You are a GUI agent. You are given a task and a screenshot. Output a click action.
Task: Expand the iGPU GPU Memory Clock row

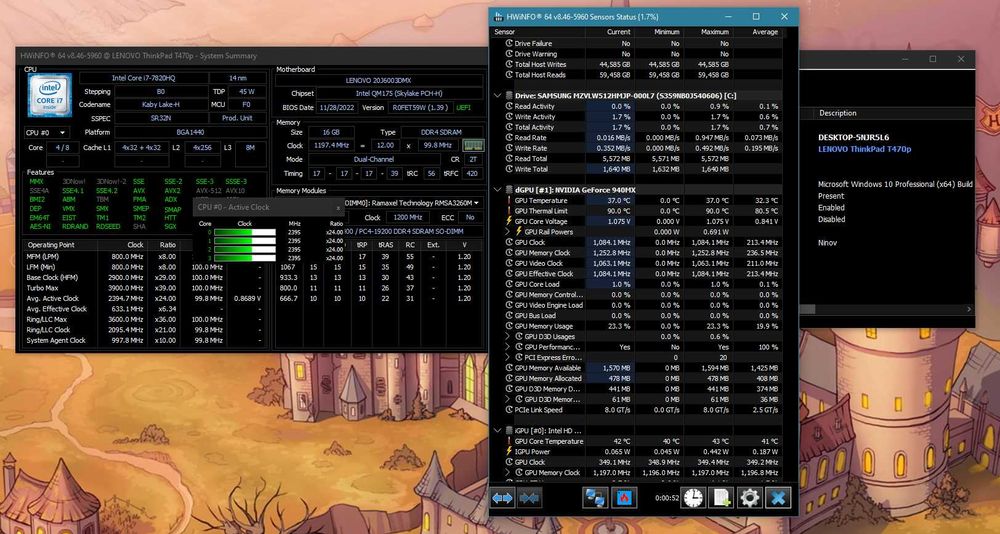508,473
